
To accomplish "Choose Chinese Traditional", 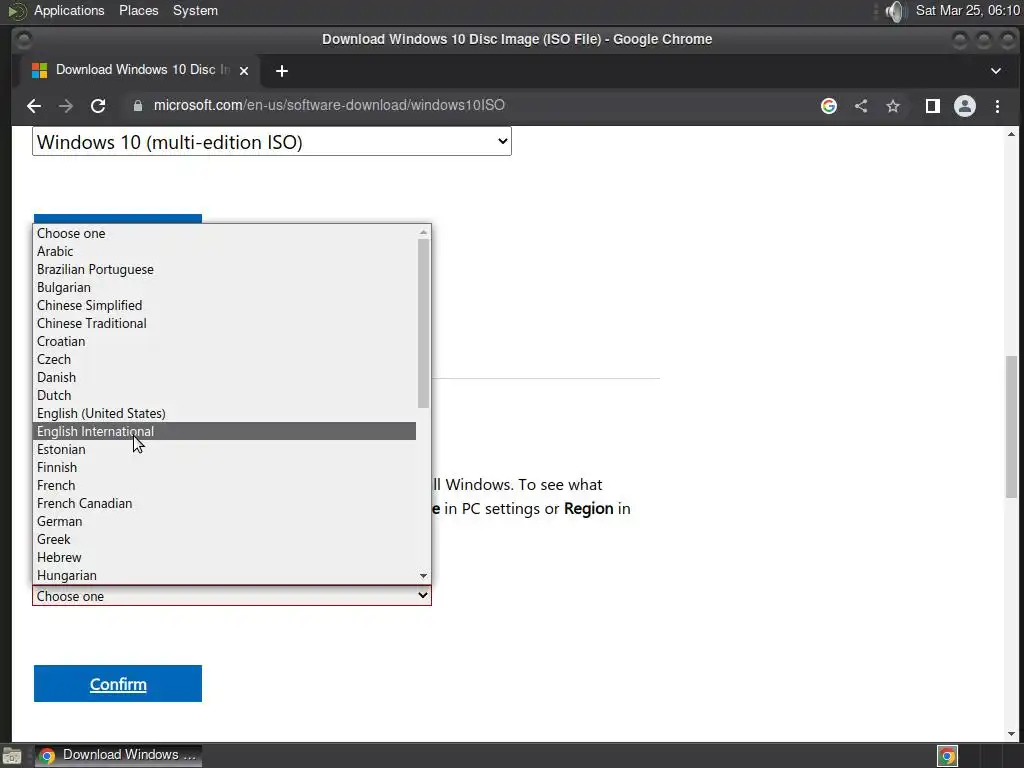I will tap(224, 323).
